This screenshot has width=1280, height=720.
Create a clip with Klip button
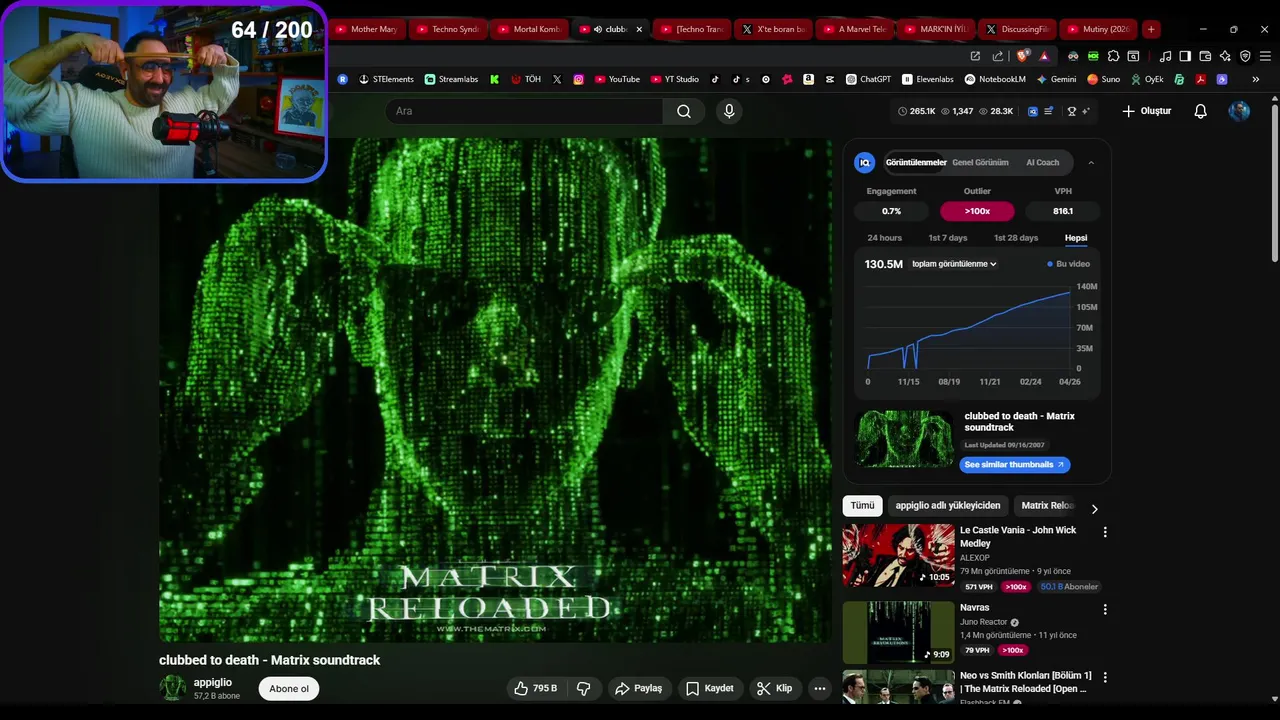[775, 688]
